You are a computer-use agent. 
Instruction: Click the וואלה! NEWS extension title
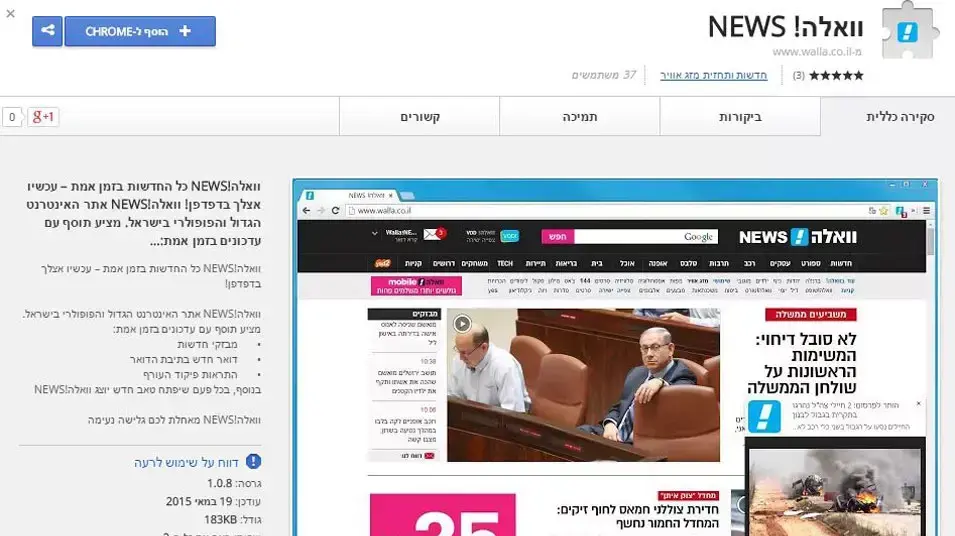click(x=786, y=27)
